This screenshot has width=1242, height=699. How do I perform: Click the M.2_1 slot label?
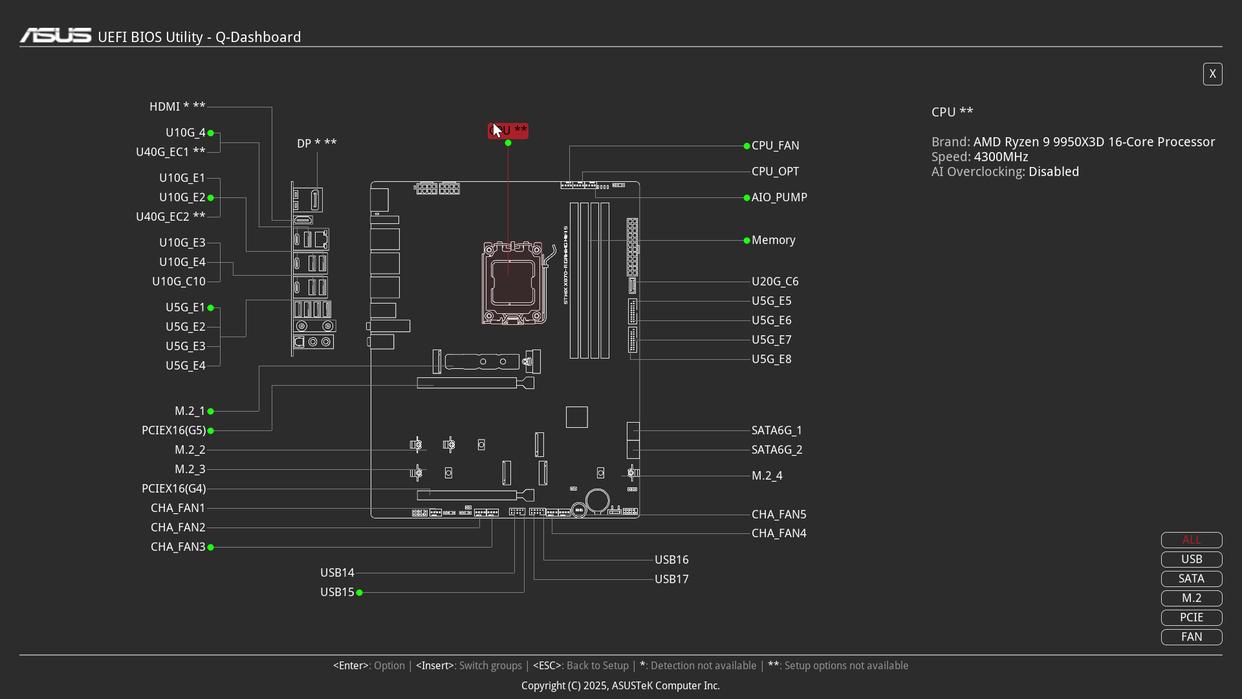click(190, 411)
